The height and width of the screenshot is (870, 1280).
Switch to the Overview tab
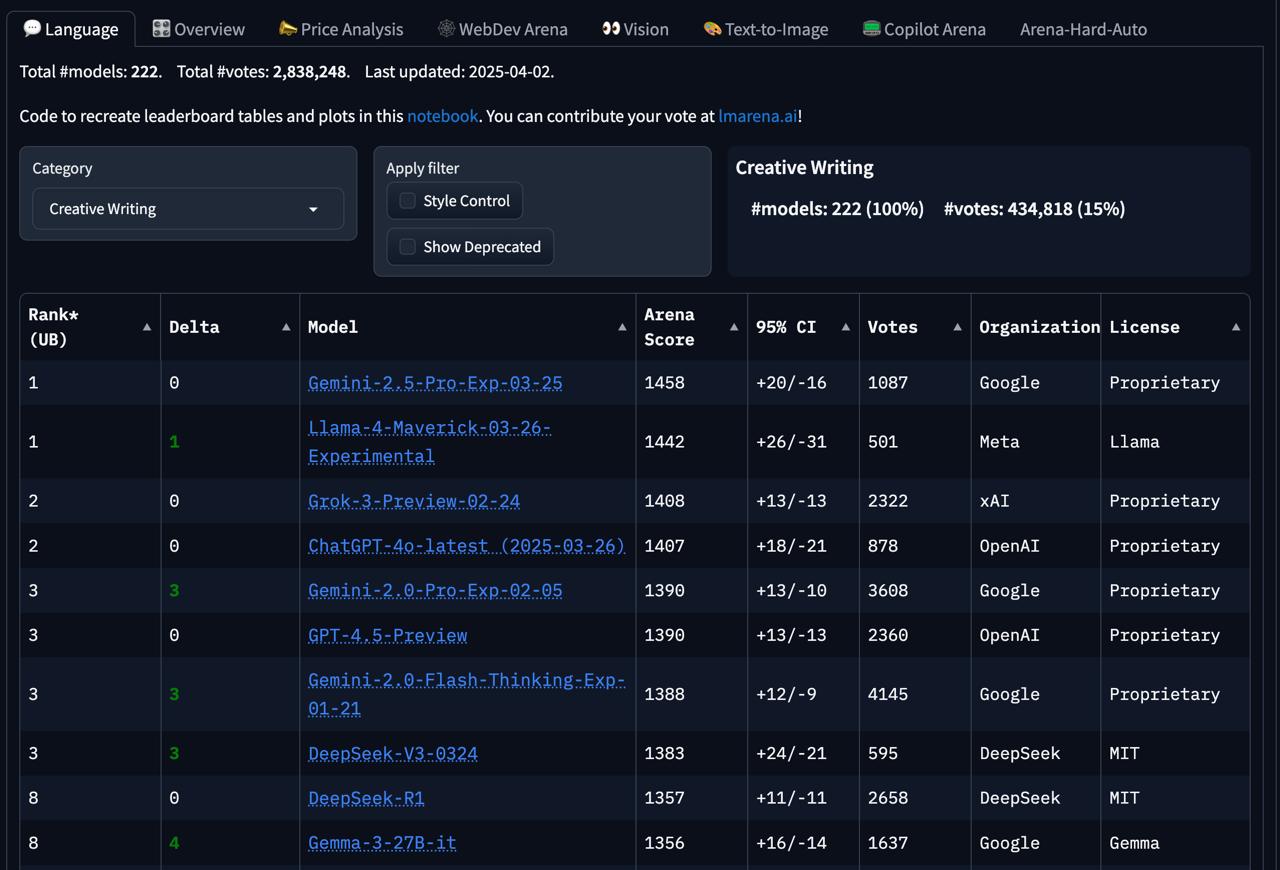pos(198,29)
